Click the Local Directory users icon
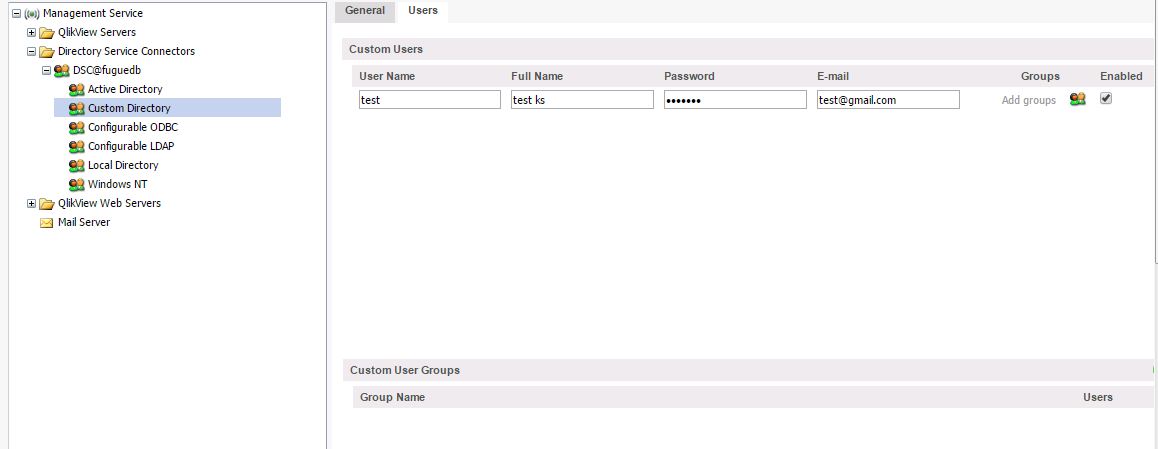Viewport: 1158px width, 449px height. coord(77,165)
